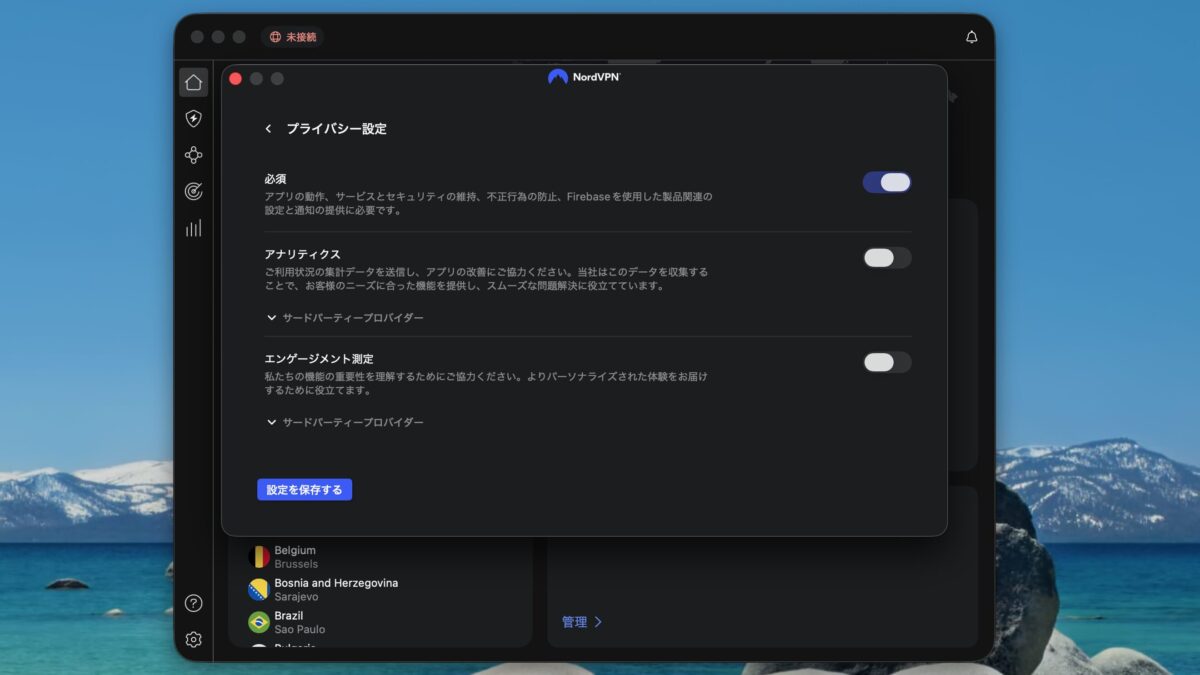Open Settings via the gear icon
The image size is (1200, 675).
pyautogui.click(x=193, y=639)
